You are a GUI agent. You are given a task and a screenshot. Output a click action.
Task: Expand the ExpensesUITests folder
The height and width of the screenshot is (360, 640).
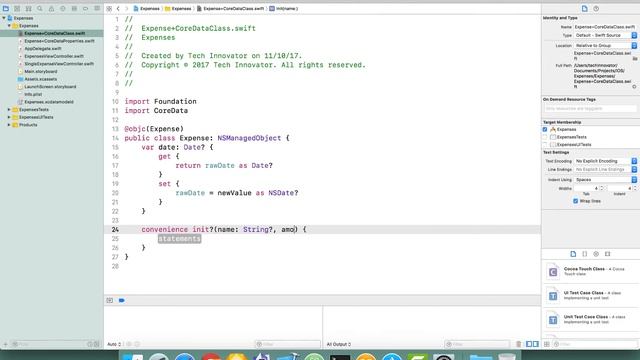coord(9,117)
